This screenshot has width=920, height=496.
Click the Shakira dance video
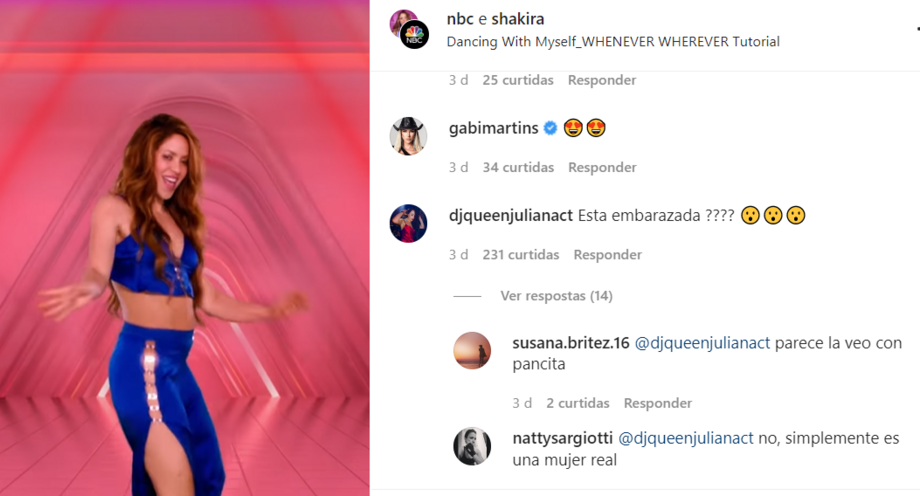tap(185, 248)
